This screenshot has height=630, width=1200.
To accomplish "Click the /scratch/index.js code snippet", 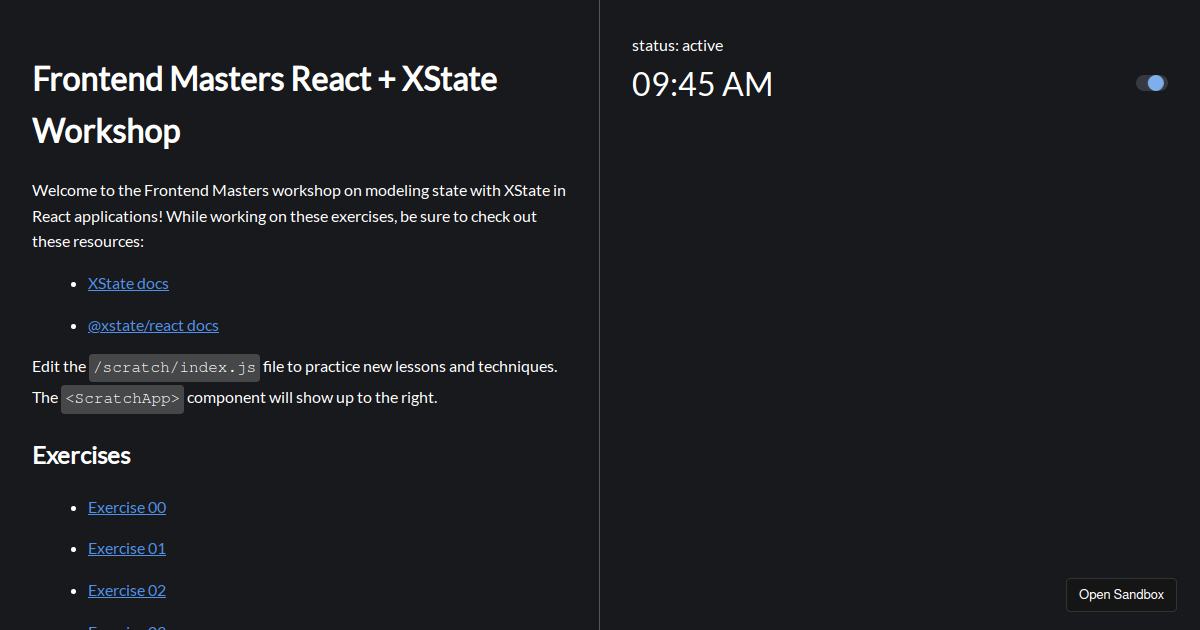I will pyautogui.click(x=174, y=367).
